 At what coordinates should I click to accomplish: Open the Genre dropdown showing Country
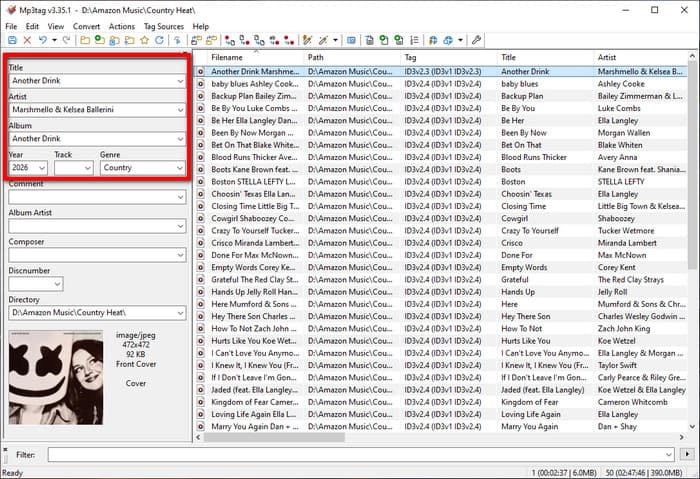click(x=180, y=168)
